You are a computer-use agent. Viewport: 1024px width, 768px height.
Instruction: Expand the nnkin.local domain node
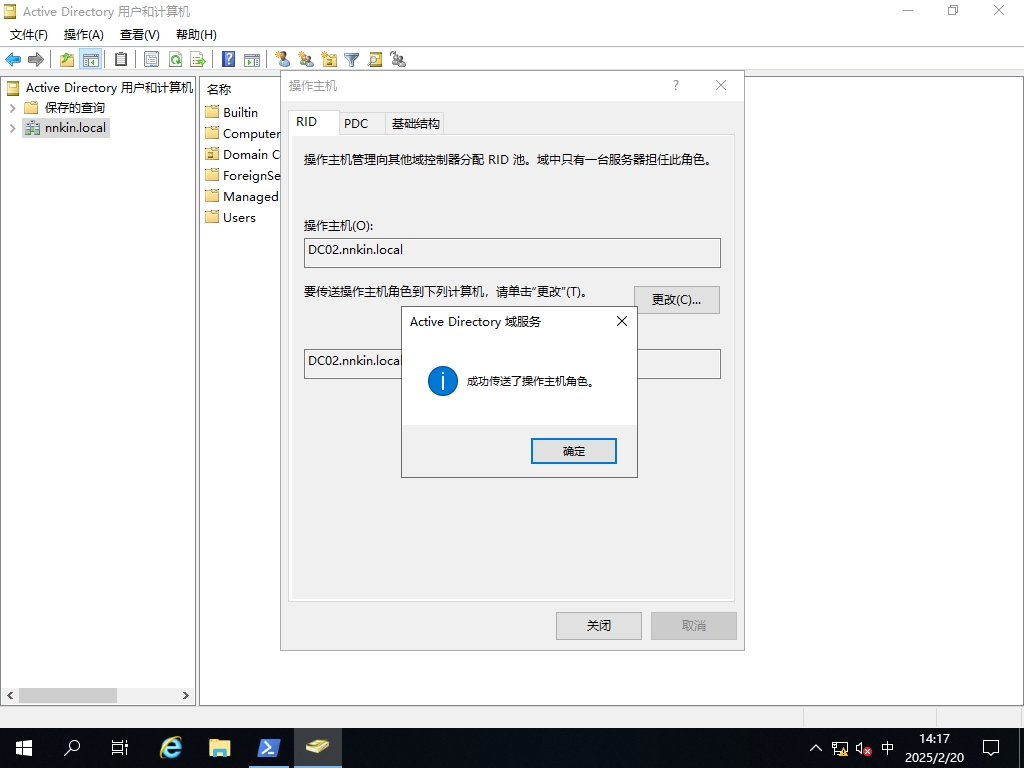pyautogui.click(x=12, y=128)
